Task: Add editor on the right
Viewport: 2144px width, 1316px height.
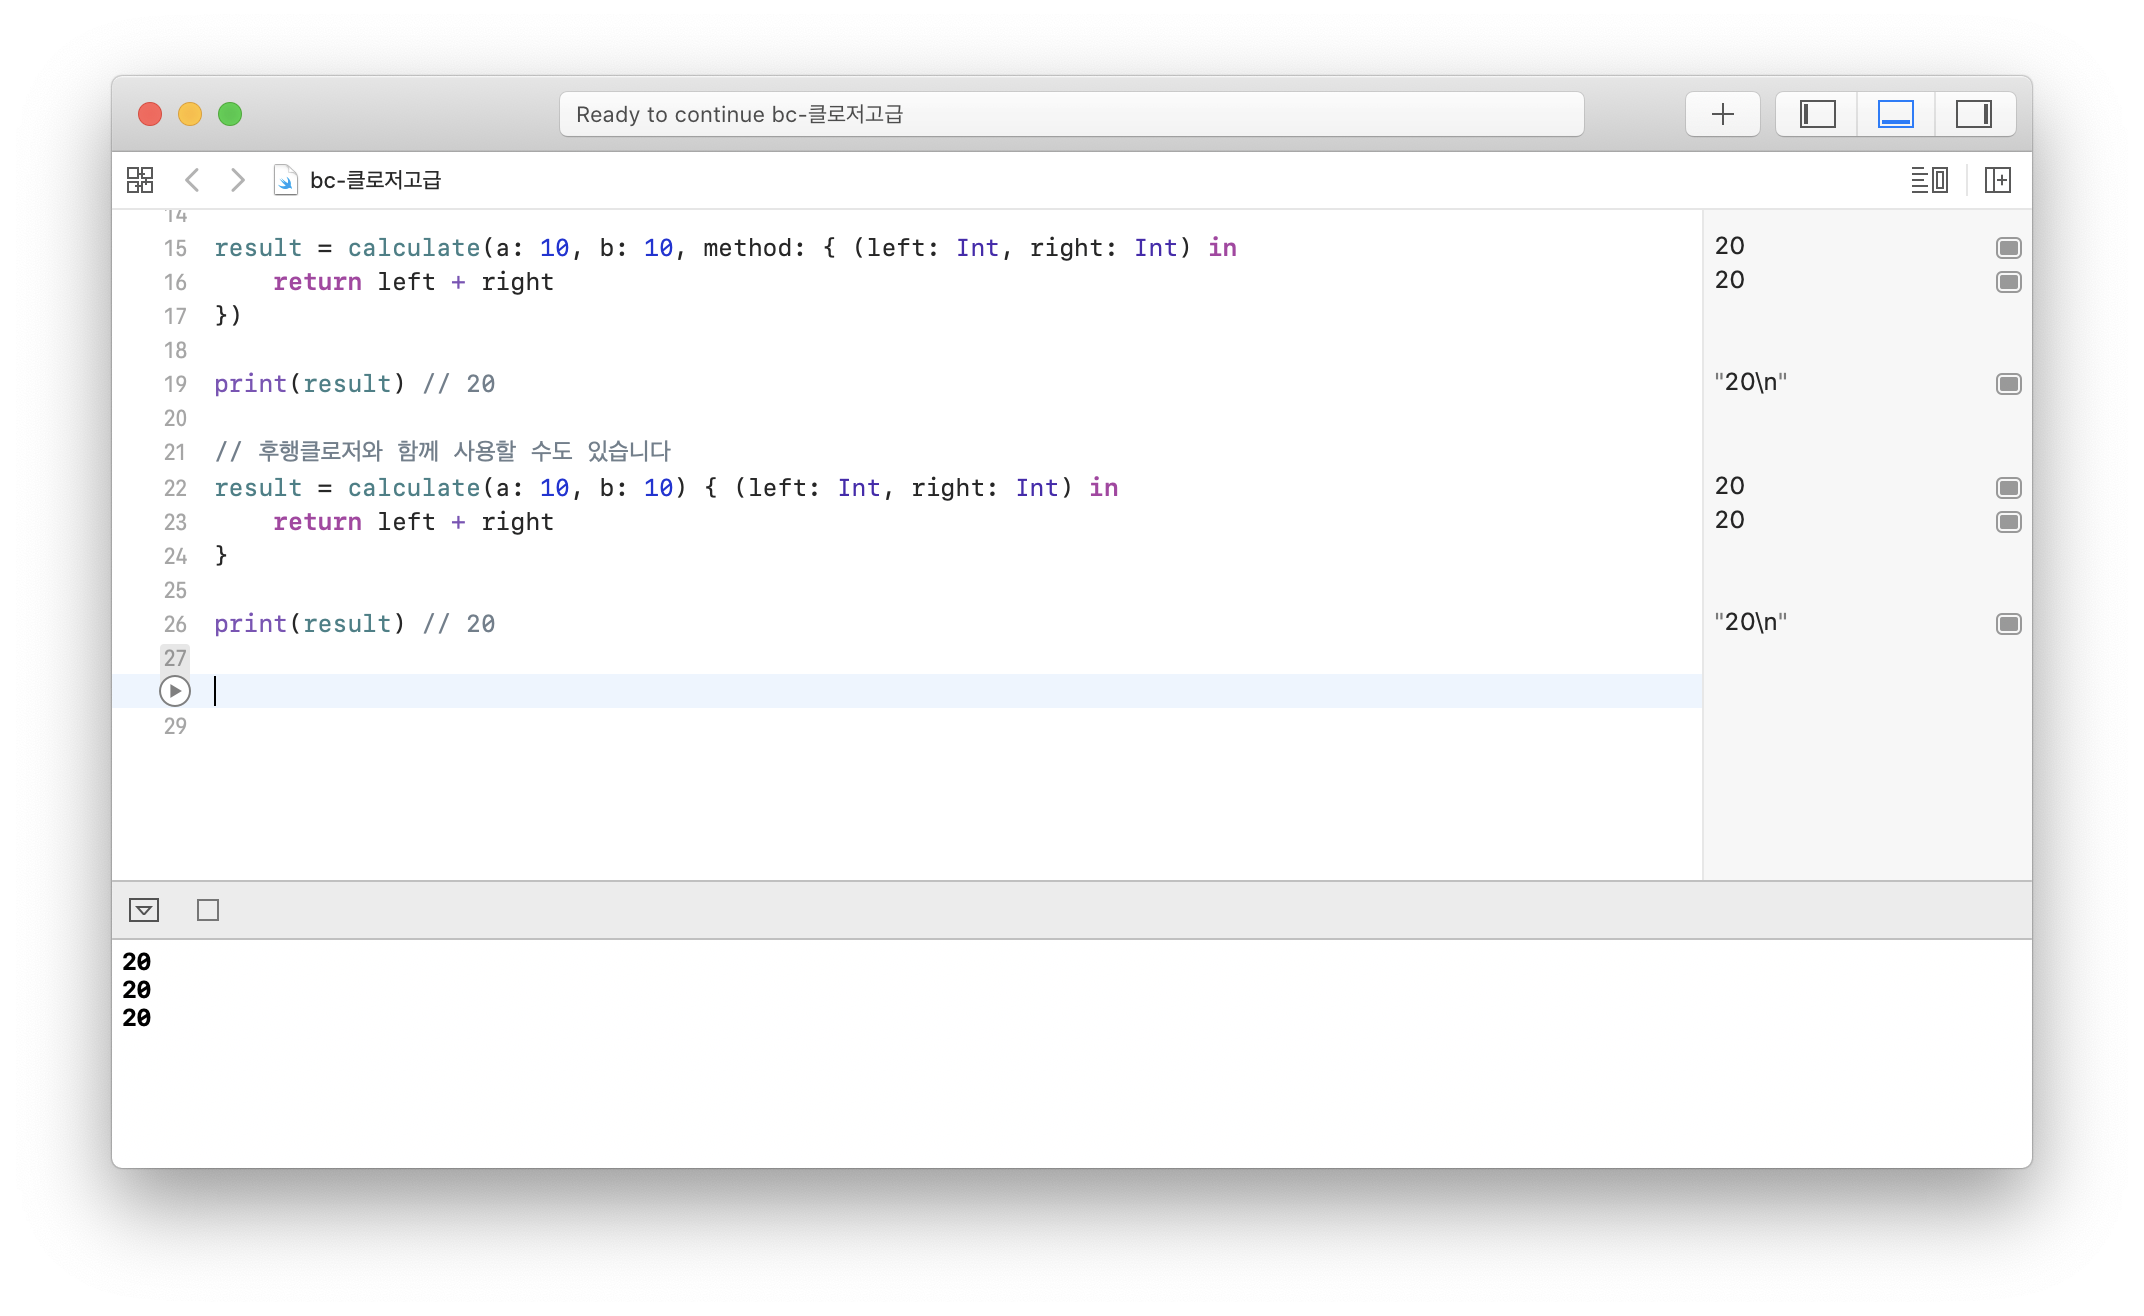Action: tap(1997, 180)
